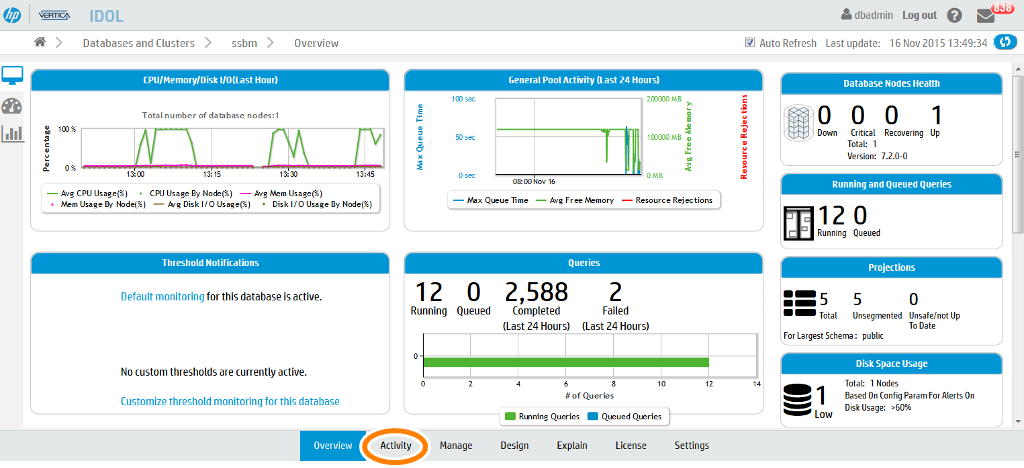
Task: Open the message envelope notifications icon
Action: [987, 16]
